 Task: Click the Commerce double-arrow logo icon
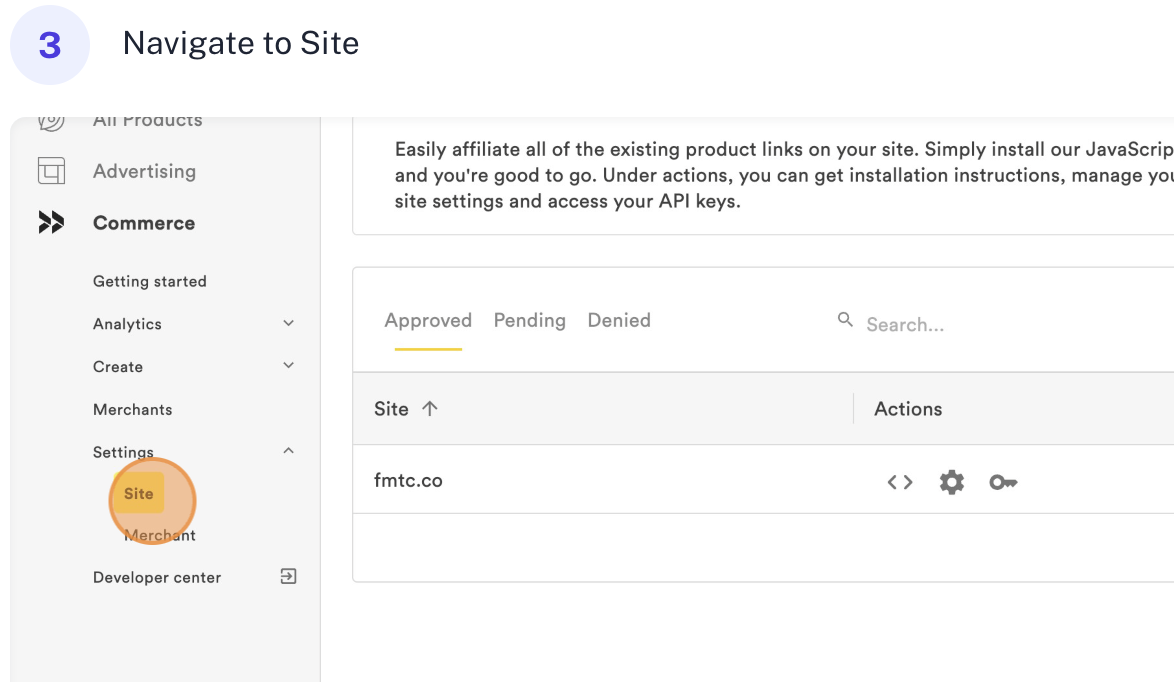pyautogui.click(x=51, y=223)
